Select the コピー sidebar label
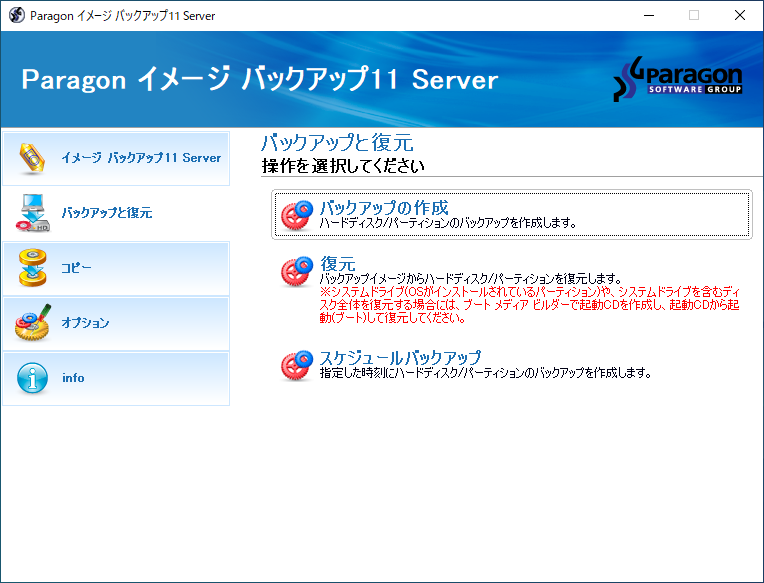Image resolution: width=764 pixels, height=583 pixels. coord(76,268)
